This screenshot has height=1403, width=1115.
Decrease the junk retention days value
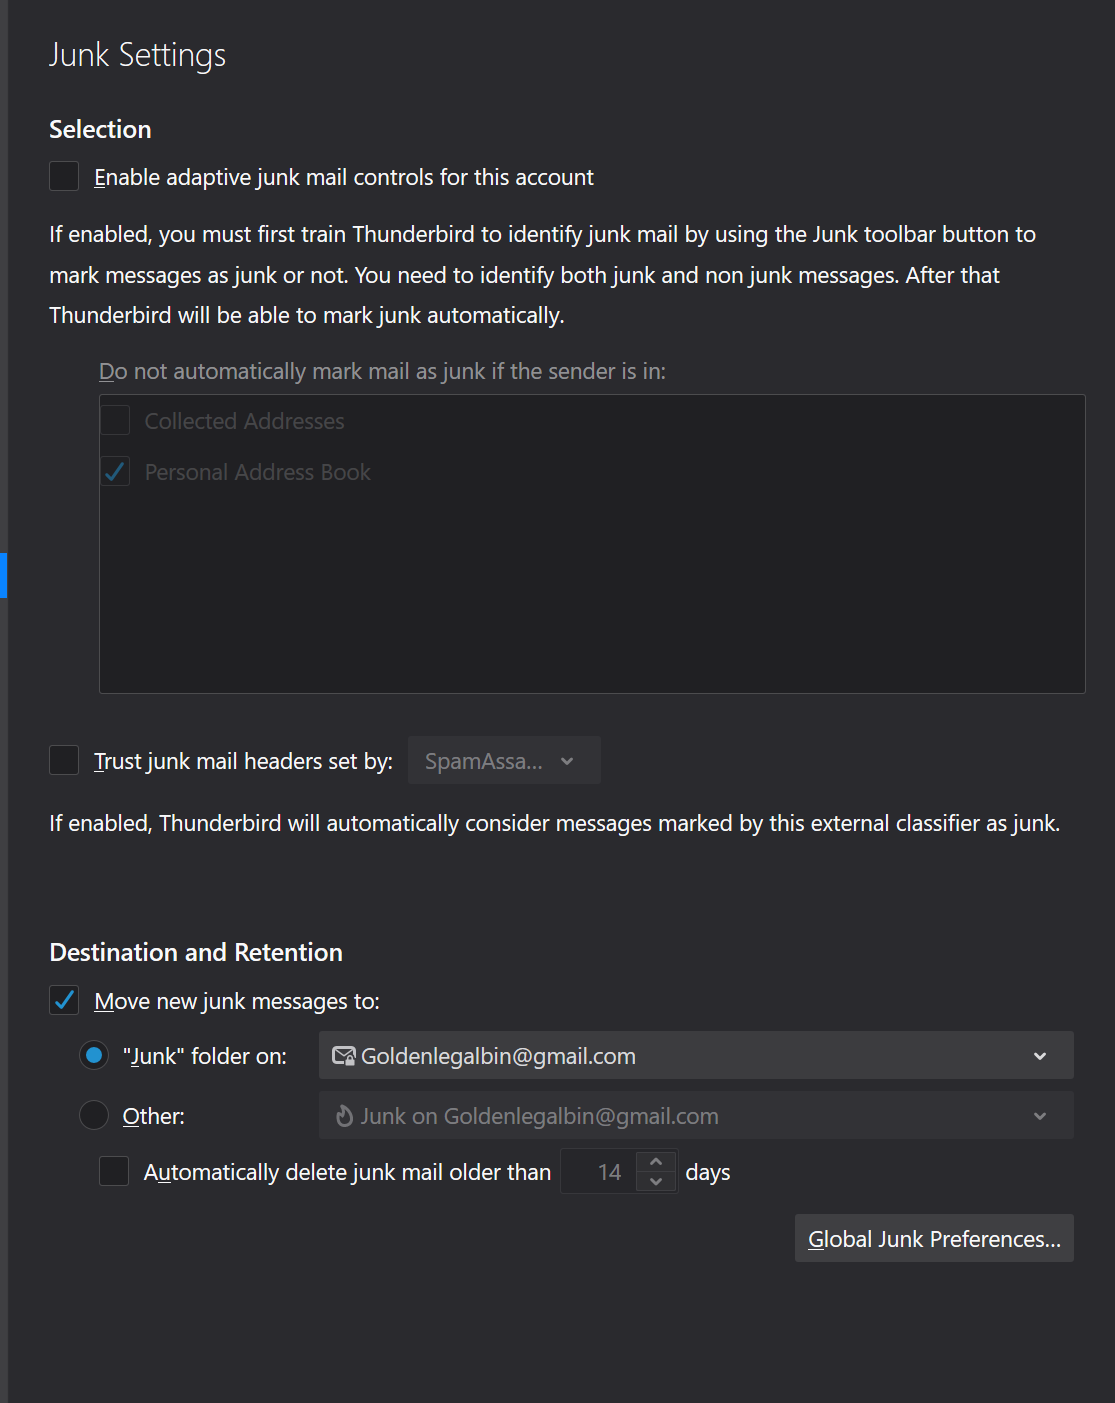[656, 1182]
